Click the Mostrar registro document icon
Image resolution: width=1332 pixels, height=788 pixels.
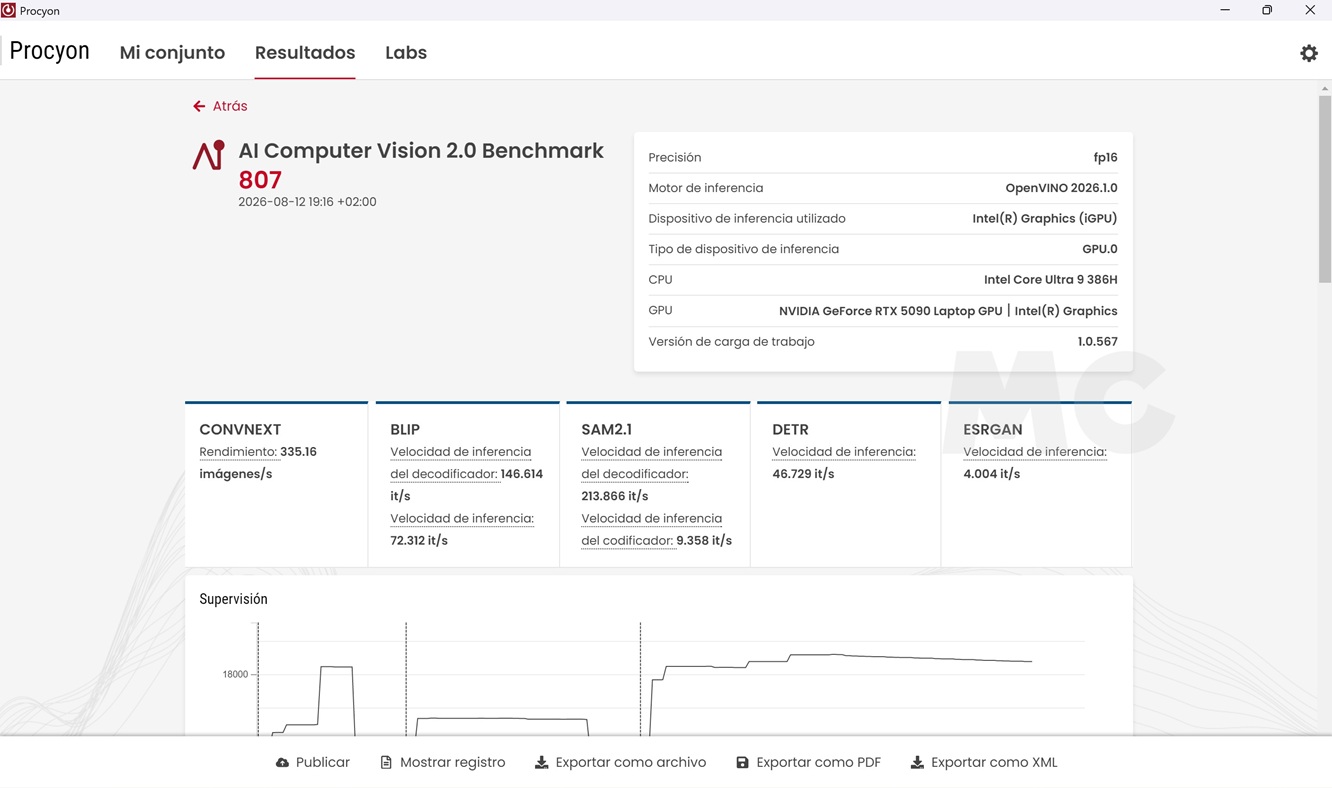pyautogui.click(x=386, y=763)
